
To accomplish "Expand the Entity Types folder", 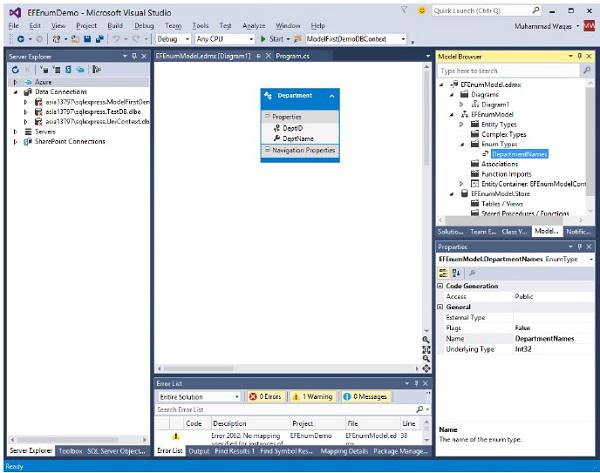I will point(461,124).
